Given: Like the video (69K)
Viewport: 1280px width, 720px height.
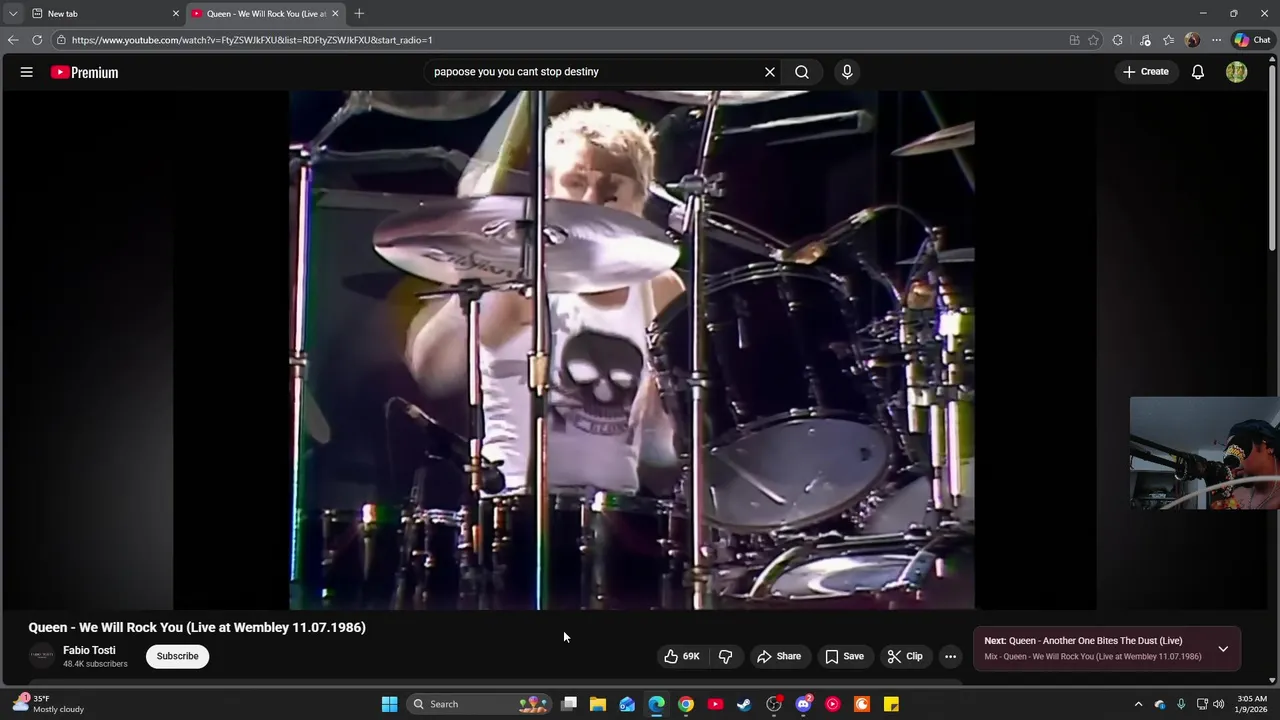Looking at the screenshot, I should (681, 656).
